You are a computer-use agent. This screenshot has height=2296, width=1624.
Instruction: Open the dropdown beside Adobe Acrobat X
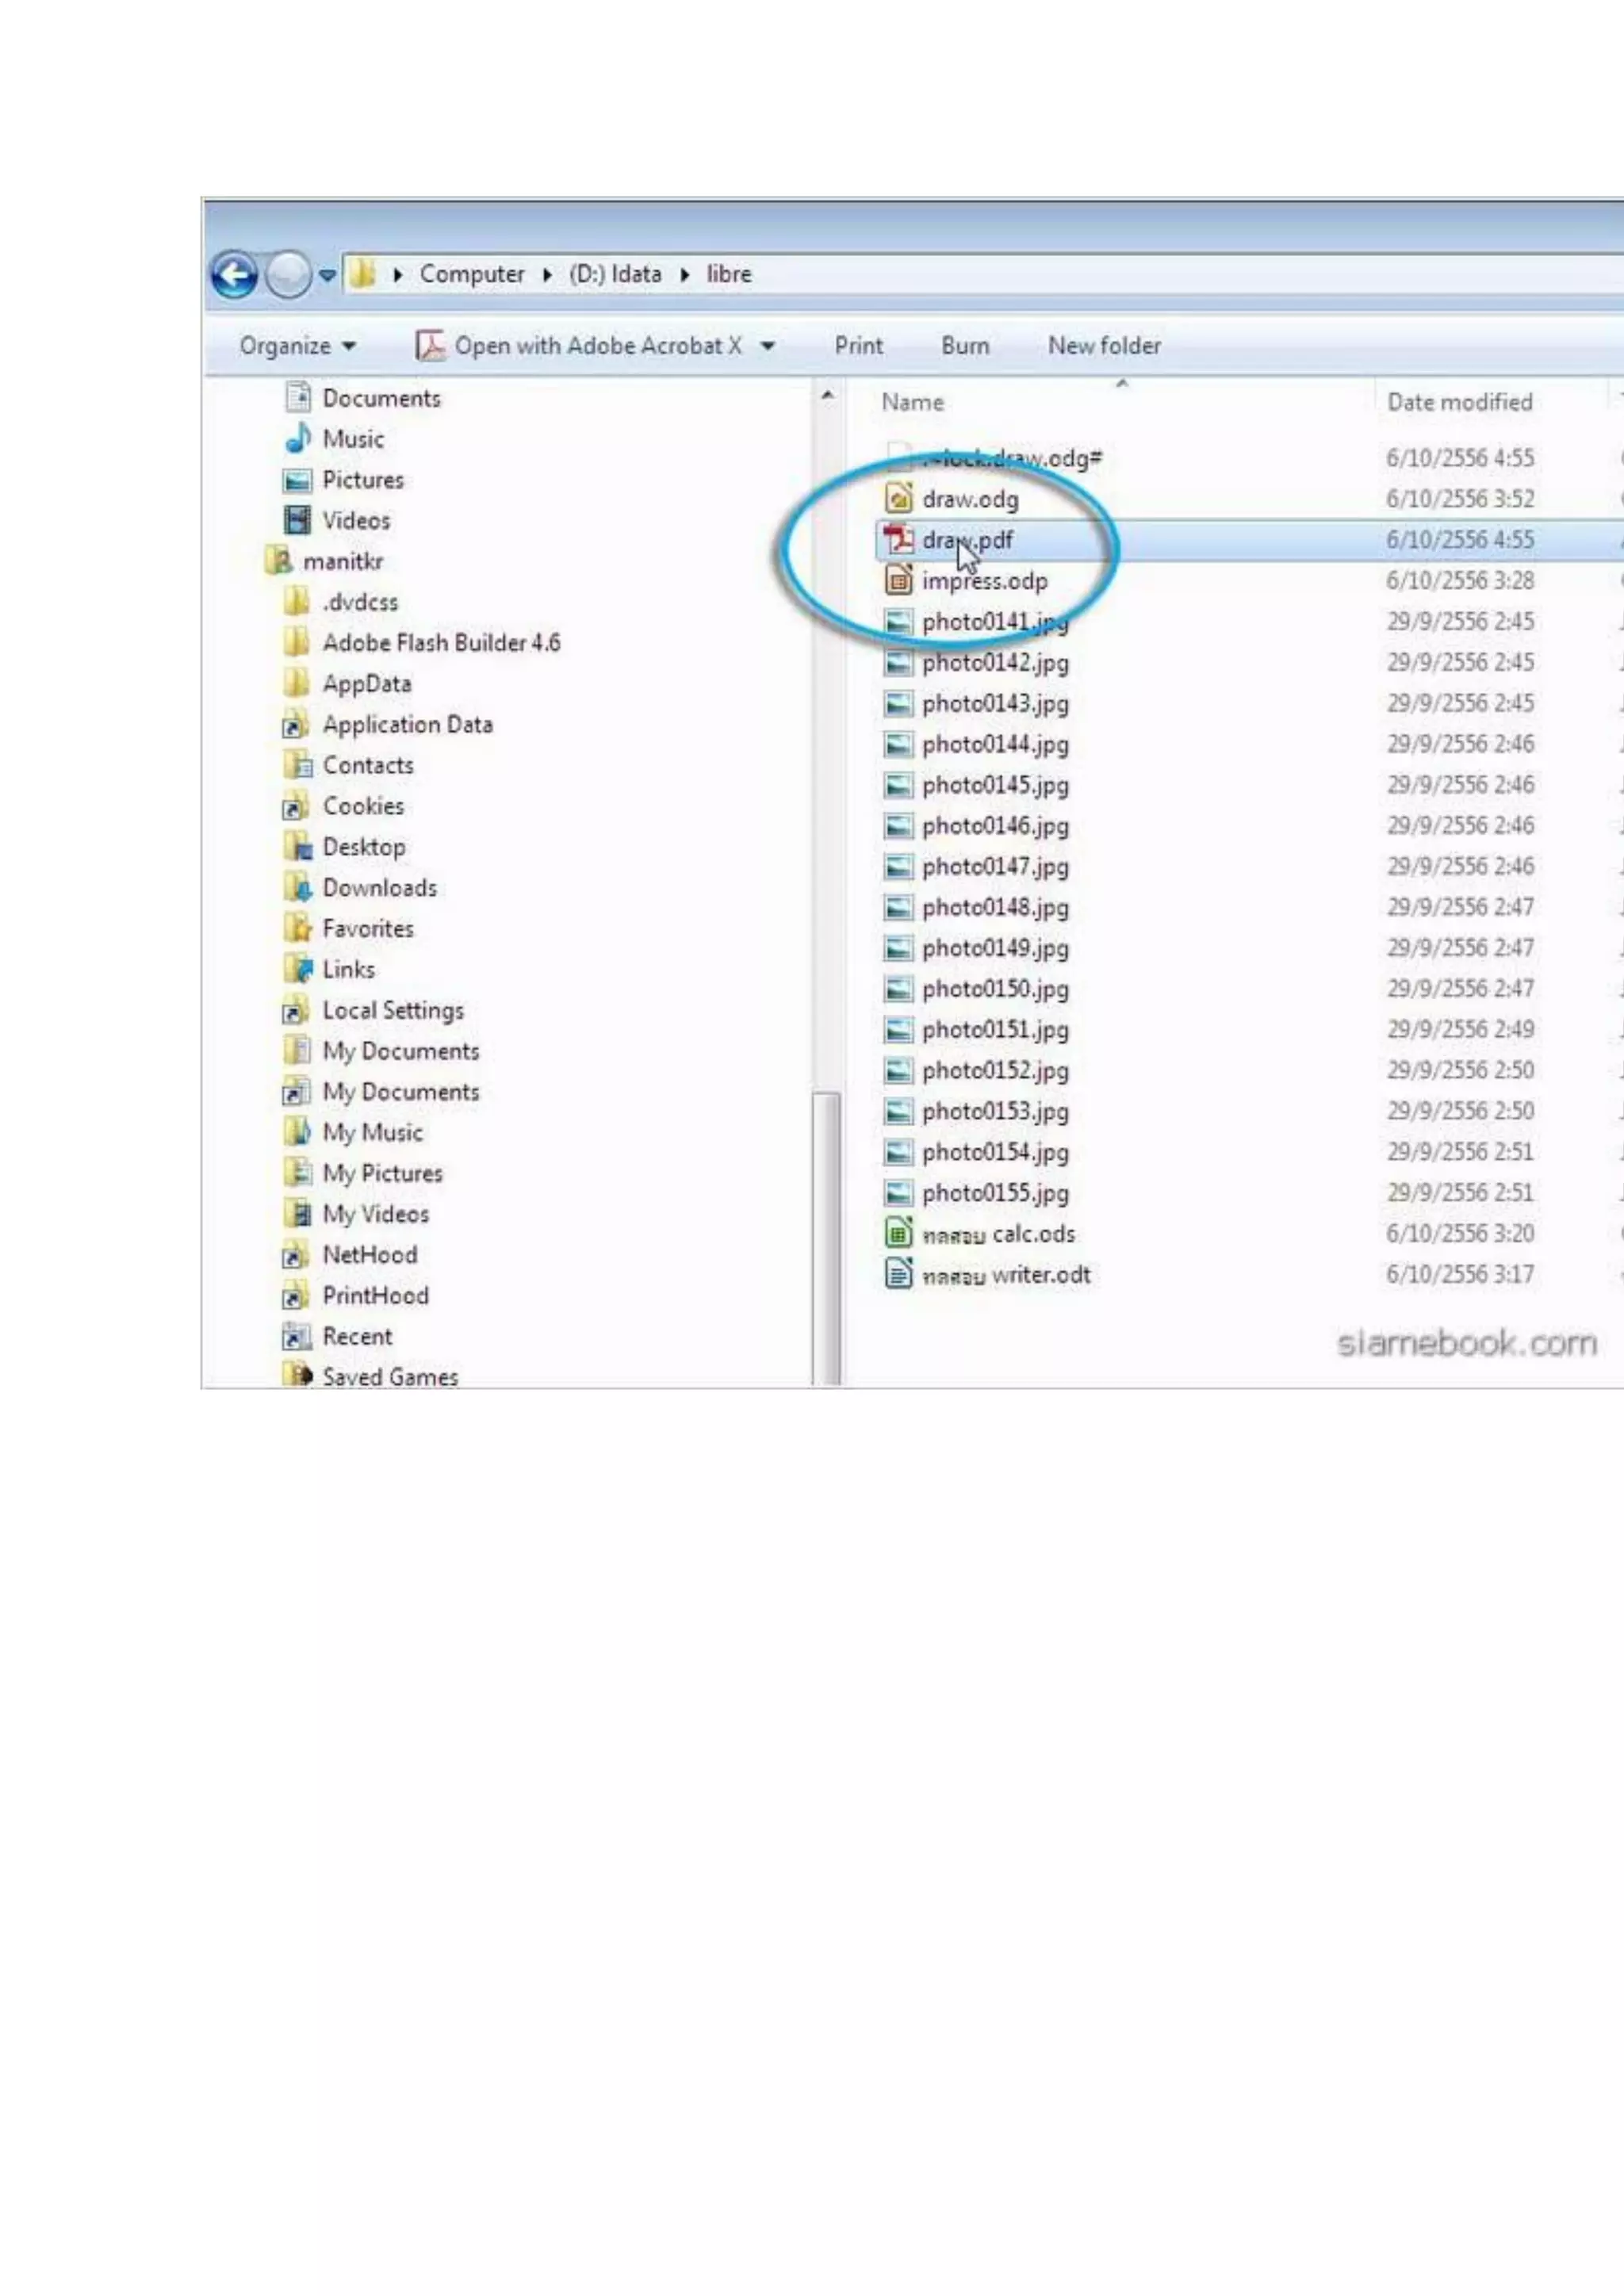point(767,346)
